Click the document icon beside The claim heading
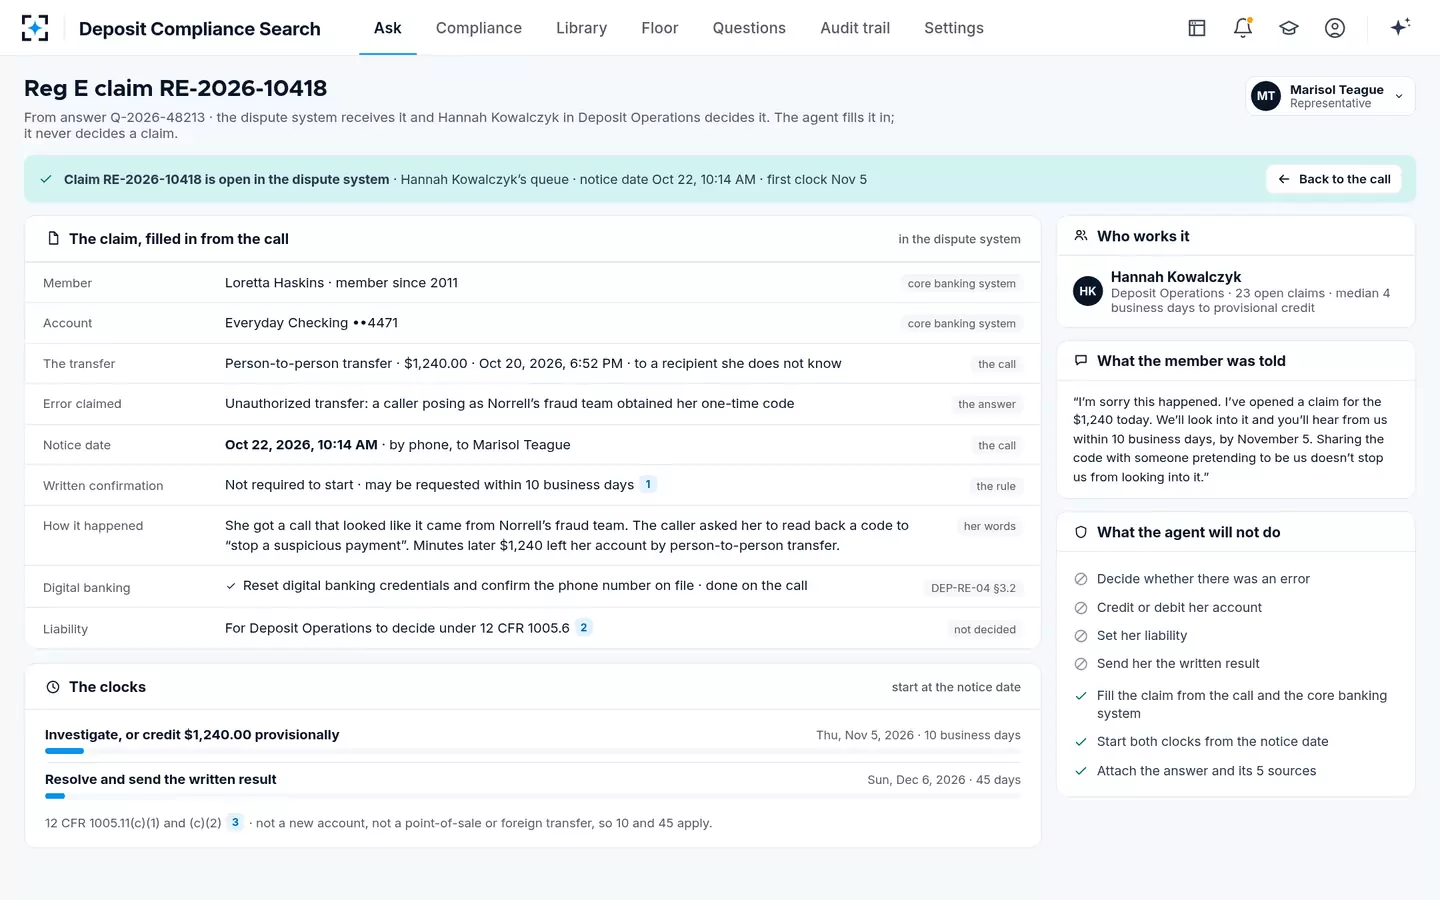 tap(53, 239)
